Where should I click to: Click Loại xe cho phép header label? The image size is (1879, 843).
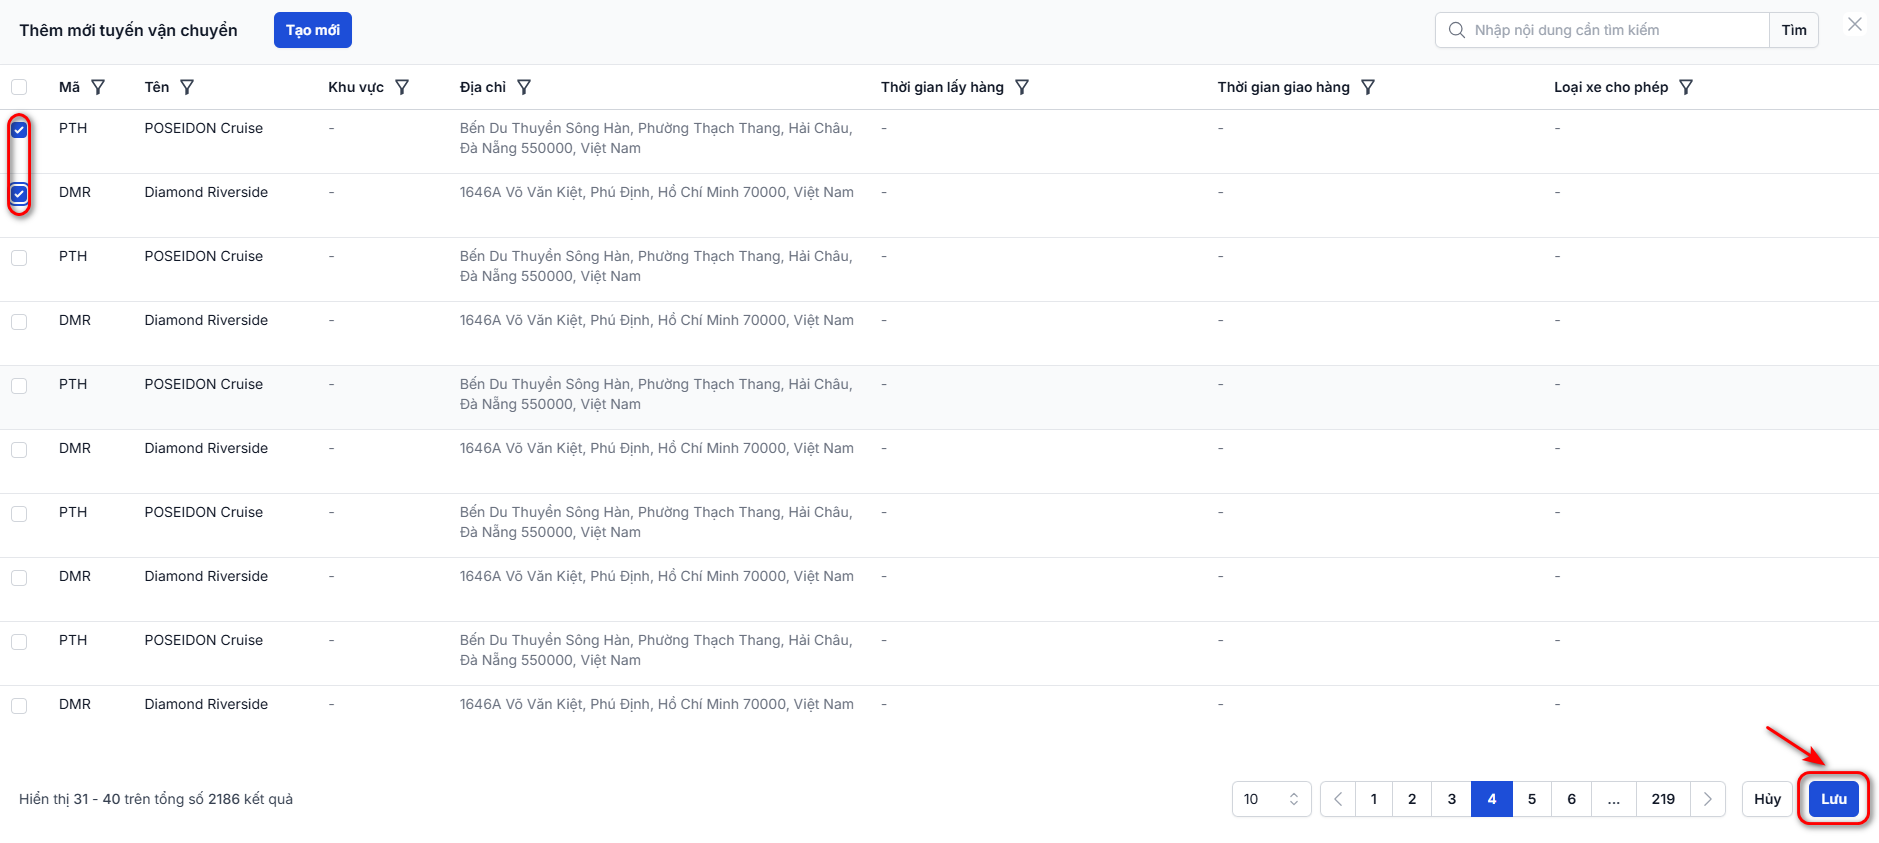coord(1611,87)
